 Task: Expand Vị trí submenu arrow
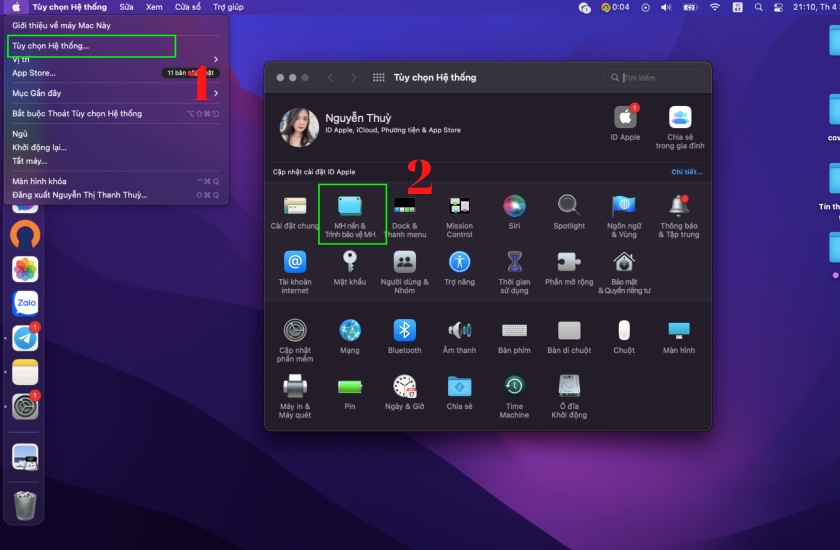point(216,59)
